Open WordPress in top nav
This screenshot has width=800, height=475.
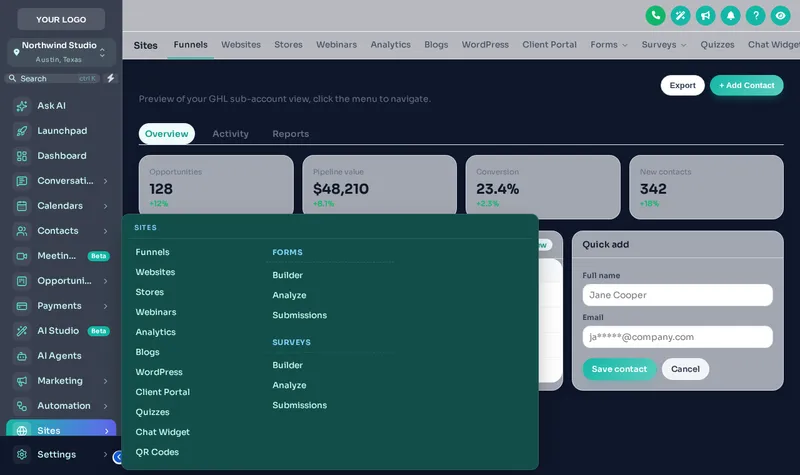coord(485,44)
